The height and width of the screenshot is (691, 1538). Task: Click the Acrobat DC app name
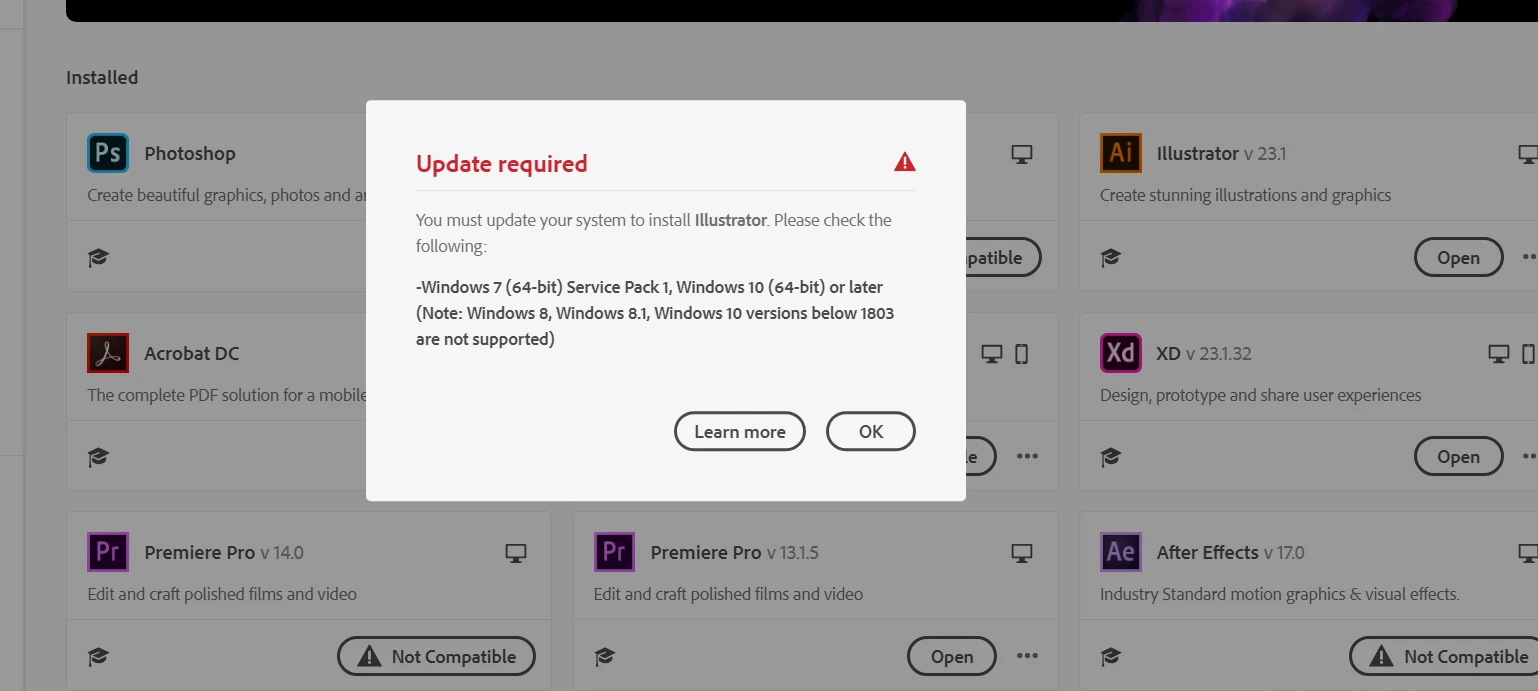coord(192,353)
